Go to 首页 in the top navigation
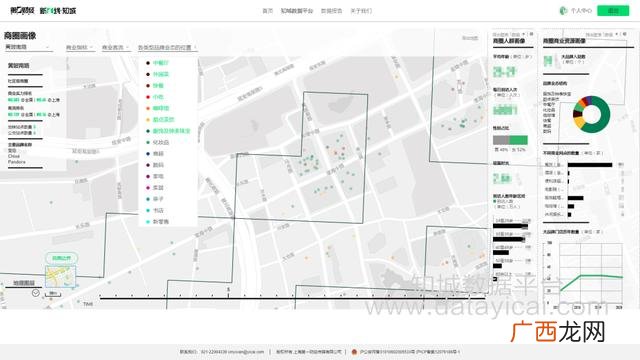 [x=267, y=11]
